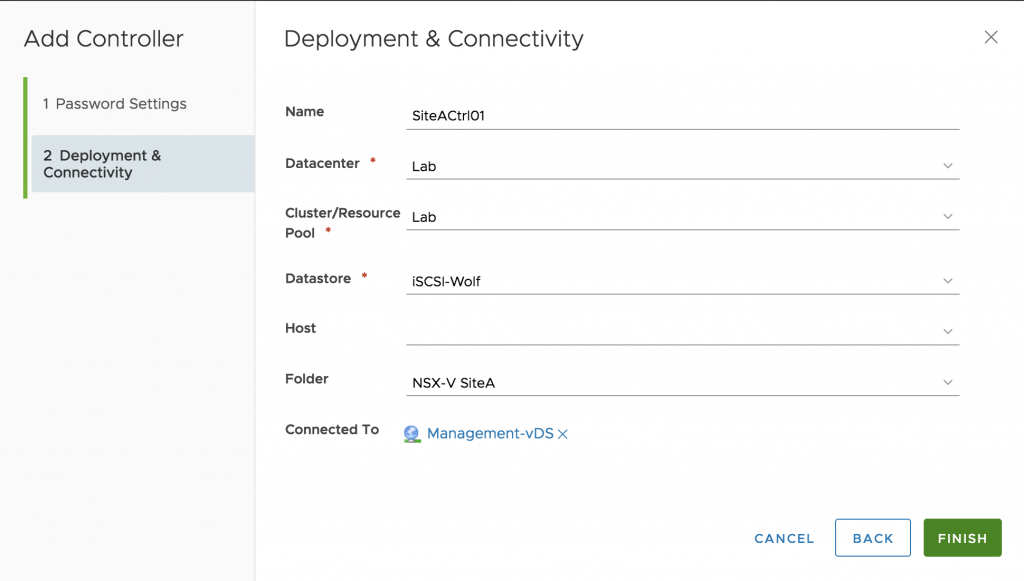Click the BACK button
This screenshot has width=1024, height=581.
pyautogui.click(x=872, y=538)
